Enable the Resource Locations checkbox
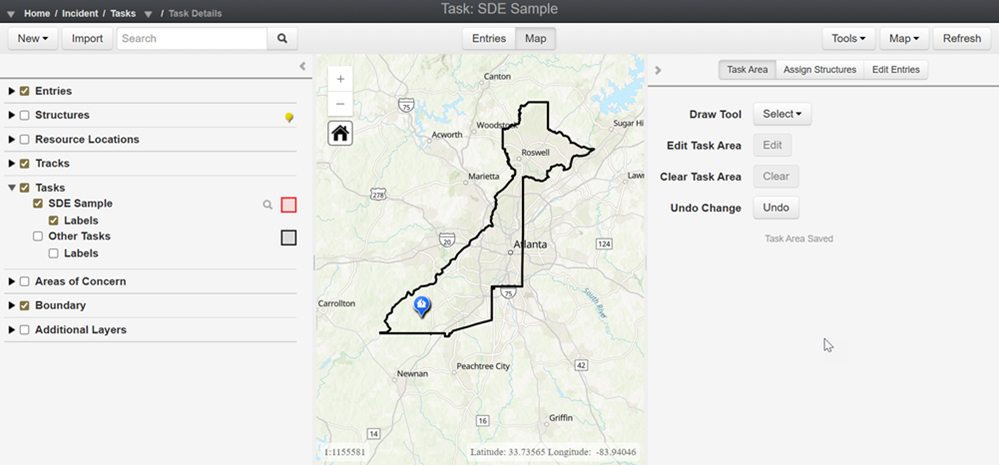The height and width of the screenshot is (465, 999). tap(24, 140)
